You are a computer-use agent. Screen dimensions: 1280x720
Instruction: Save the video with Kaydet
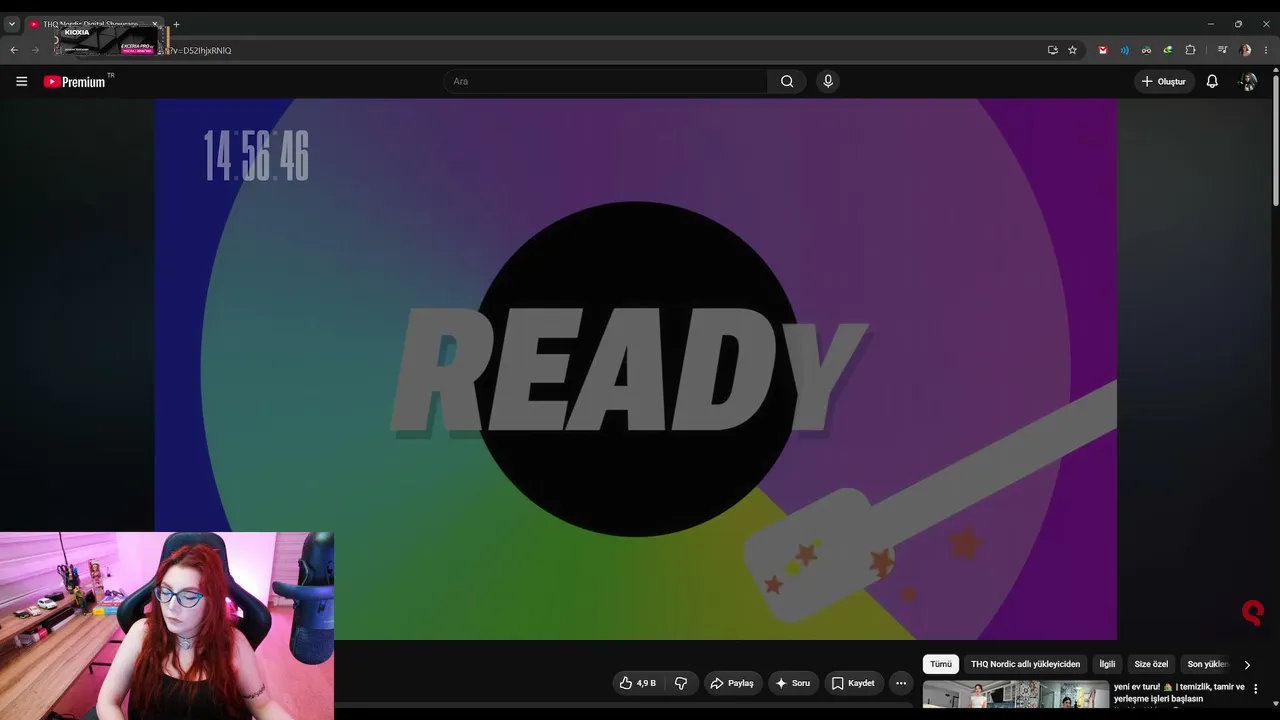click(854, 683)
